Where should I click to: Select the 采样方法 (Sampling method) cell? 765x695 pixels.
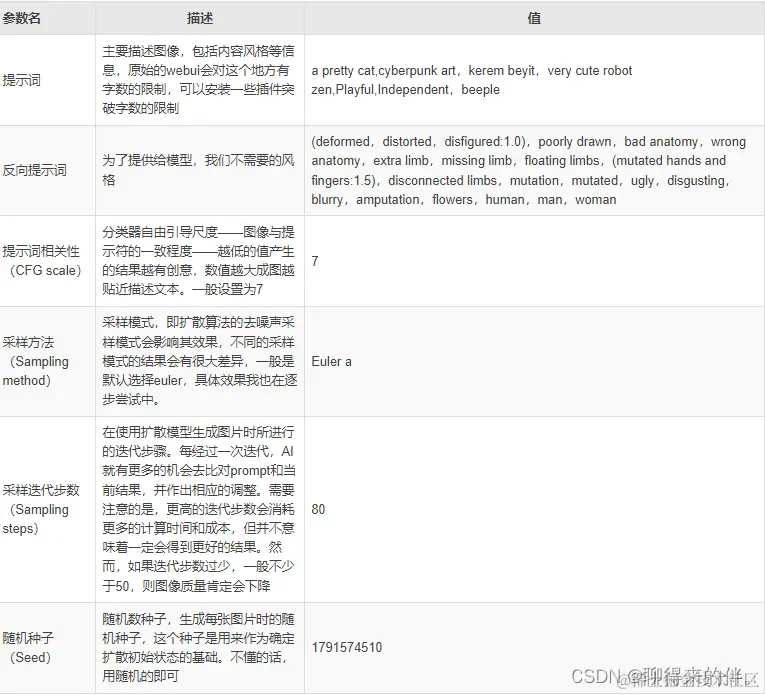pos(47,361)
